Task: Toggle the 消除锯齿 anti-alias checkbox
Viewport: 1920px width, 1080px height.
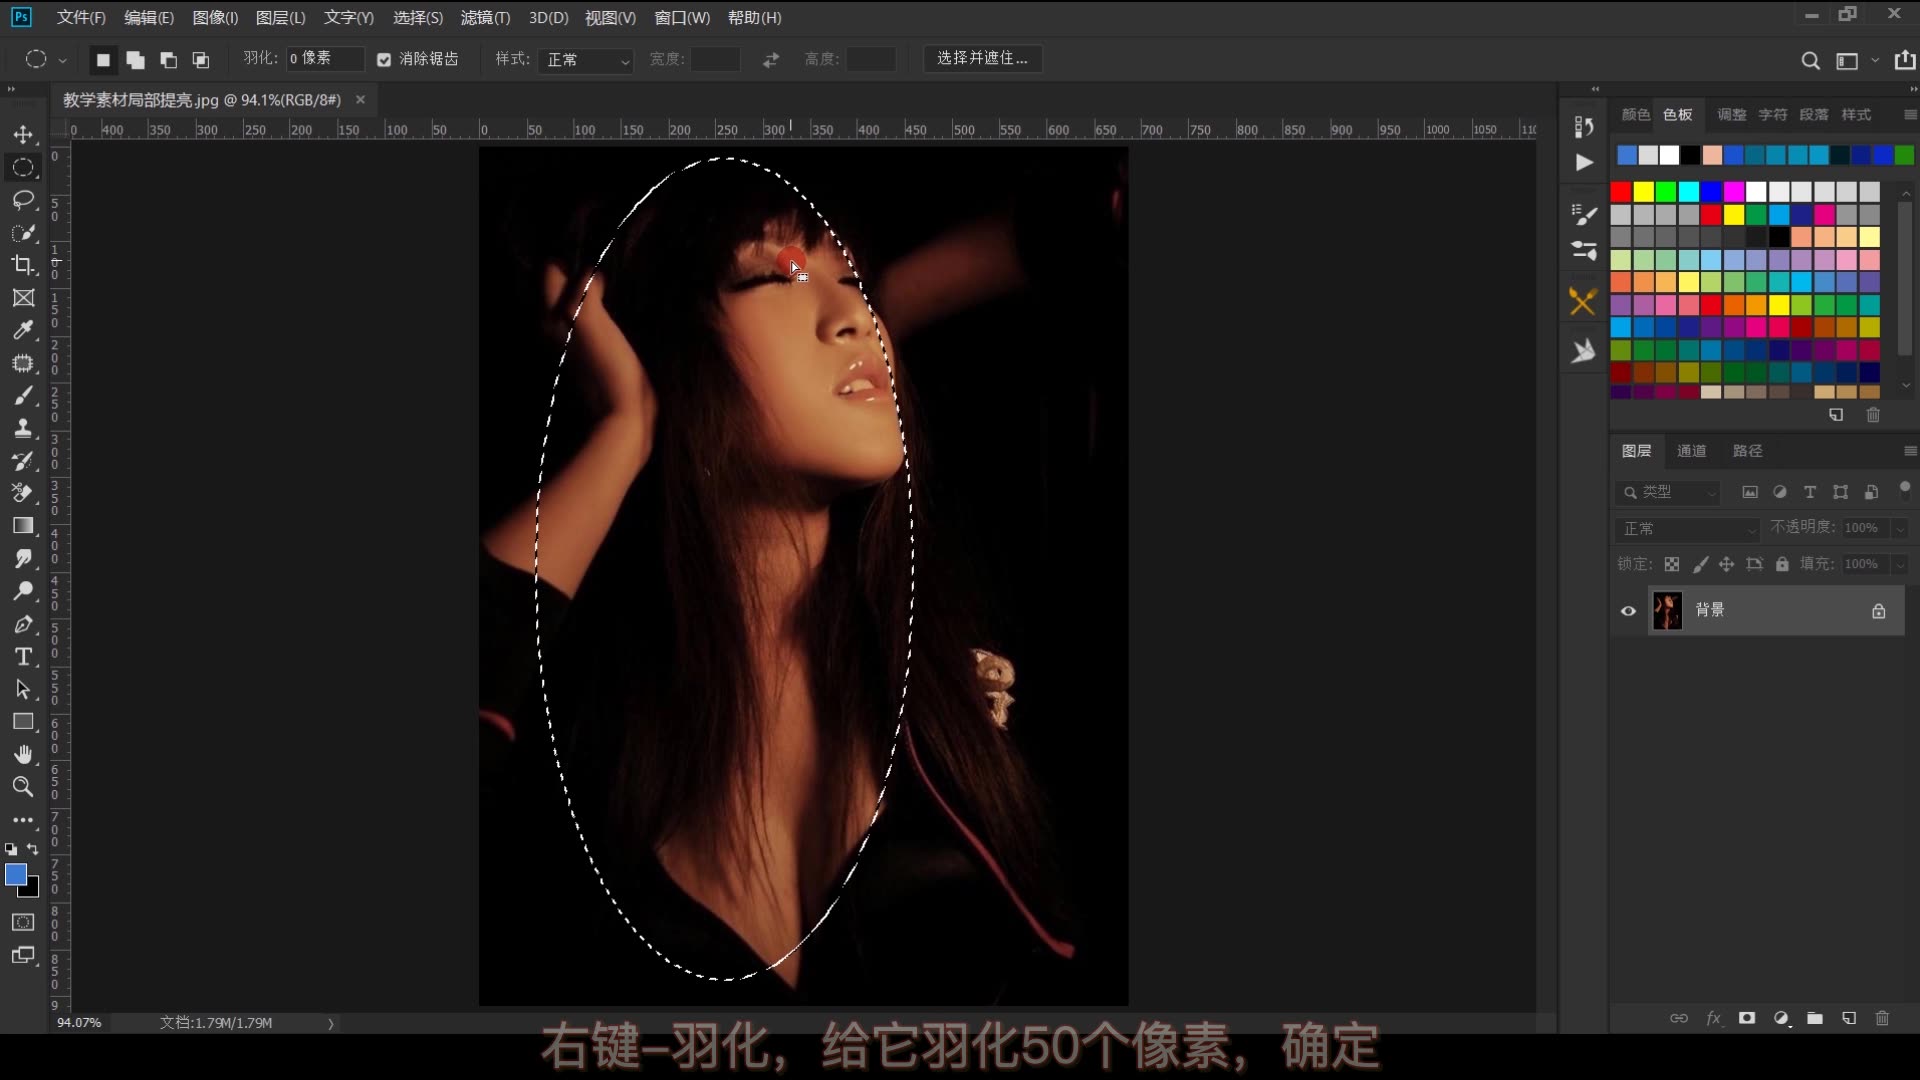Action: click(x=384, y=59)
